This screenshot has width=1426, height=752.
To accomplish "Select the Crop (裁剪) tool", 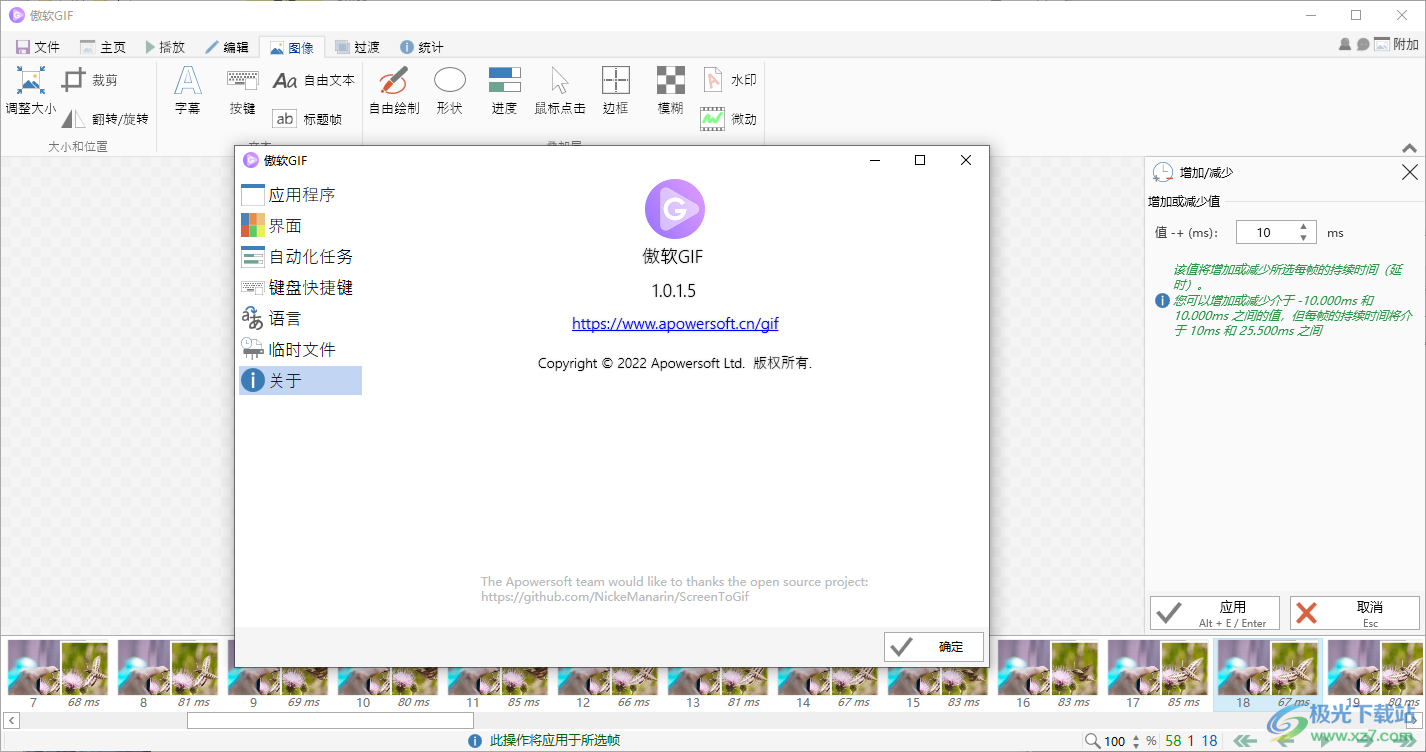I will (x=90, y=80).
